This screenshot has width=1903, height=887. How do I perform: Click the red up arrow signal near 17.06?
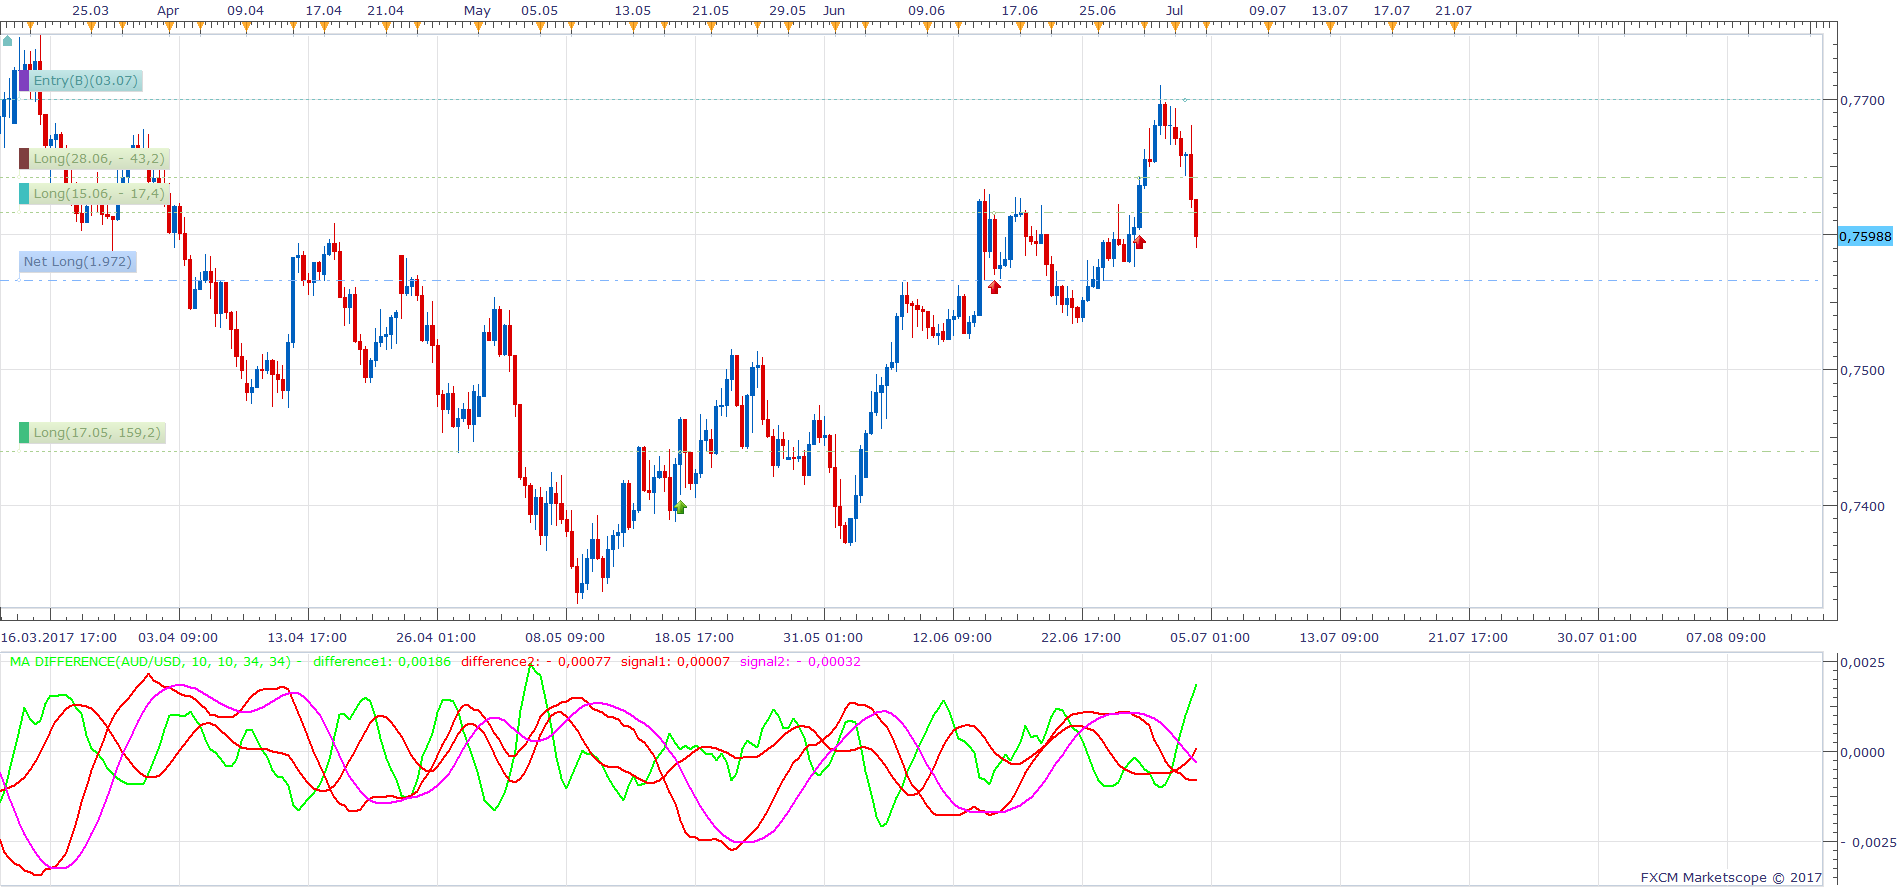tap(994, 287)
